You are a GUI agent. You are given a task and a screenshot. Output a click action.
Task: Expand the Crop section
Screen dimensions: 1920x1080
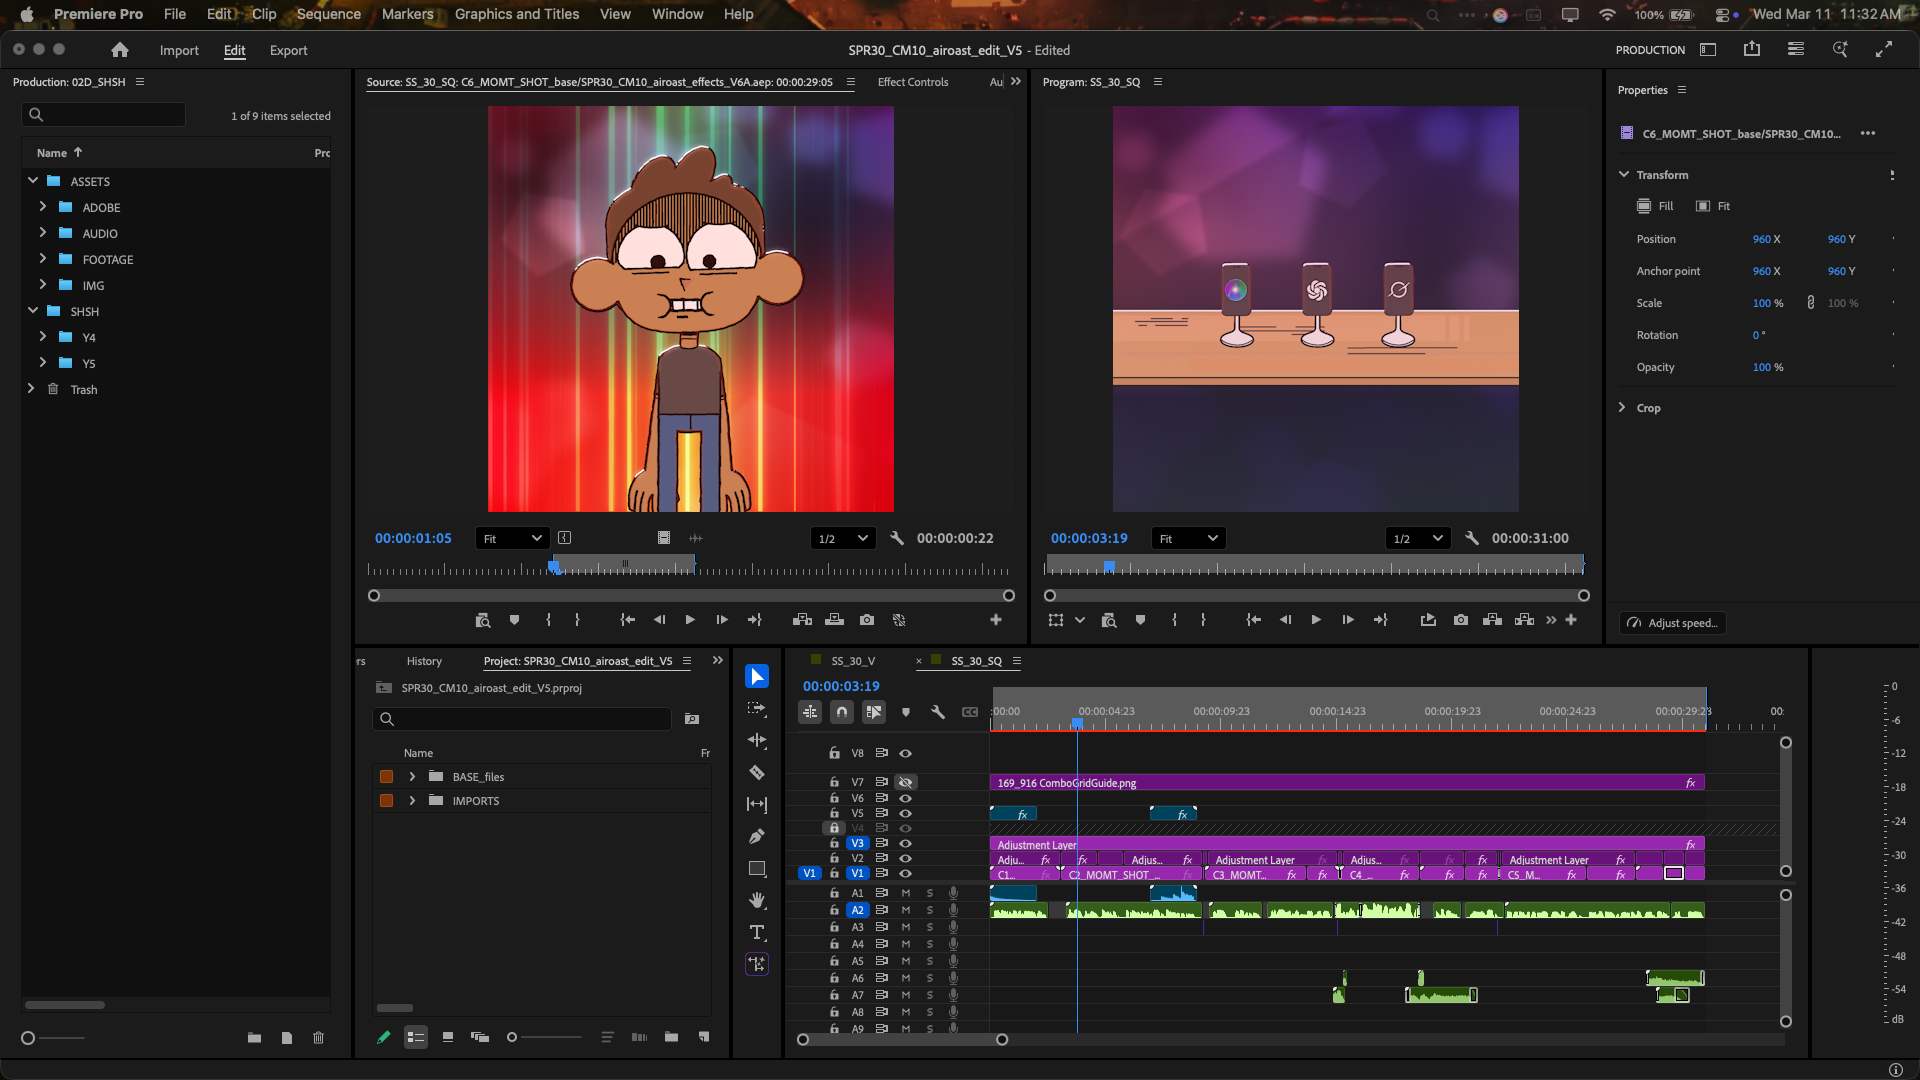(x=1622, y=407)
